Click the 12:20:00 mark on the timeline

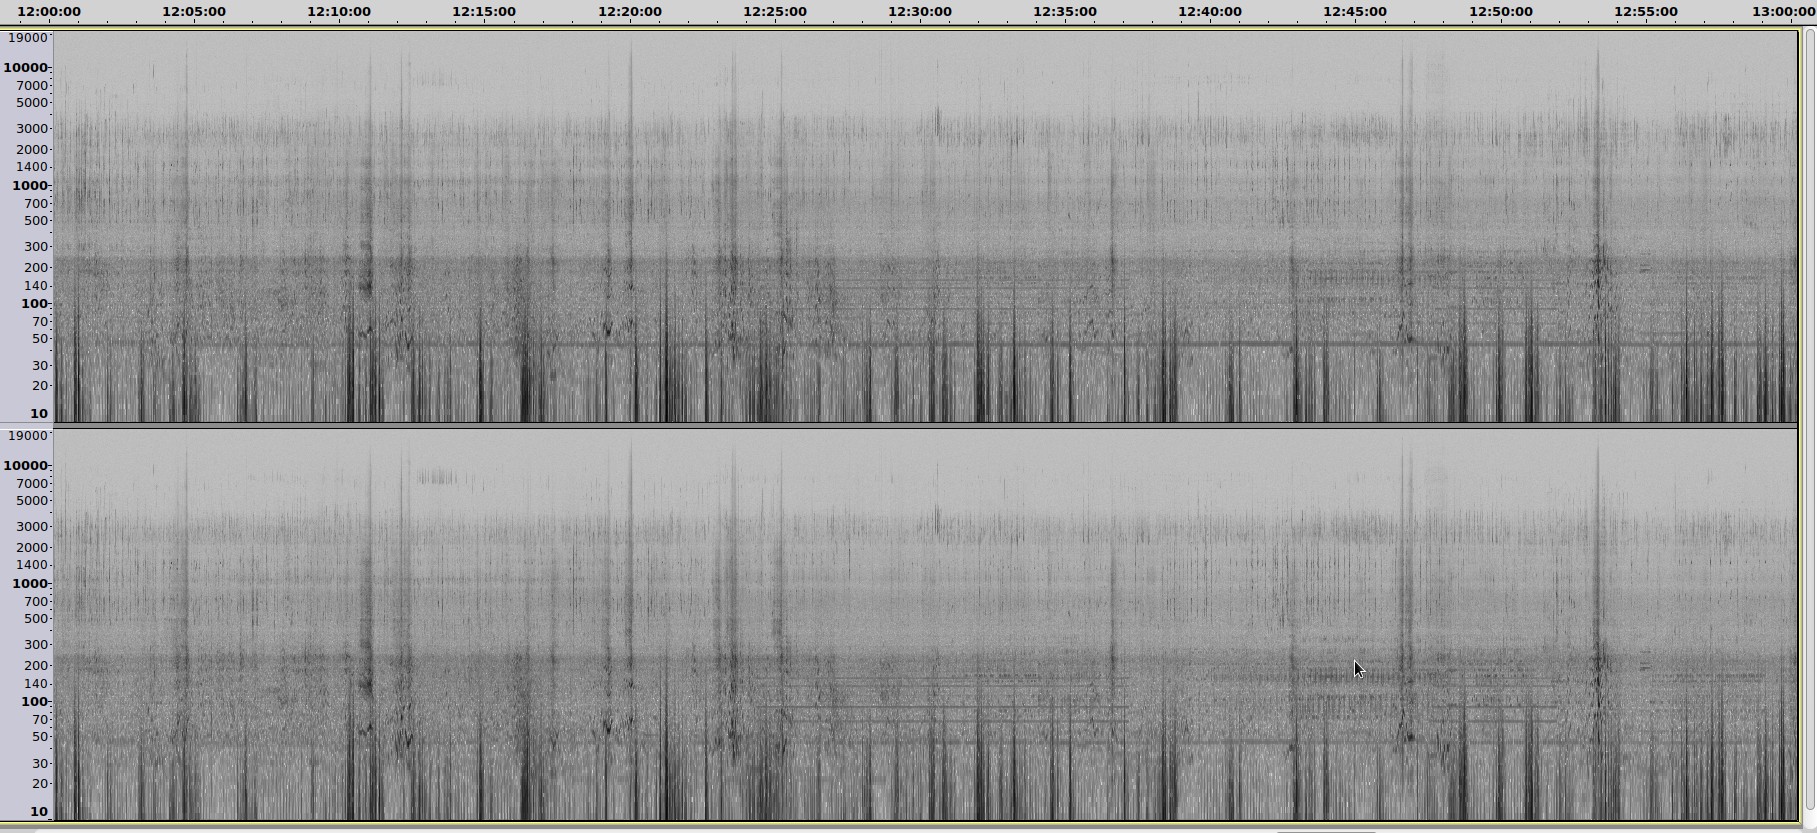[x=630, y=12]
